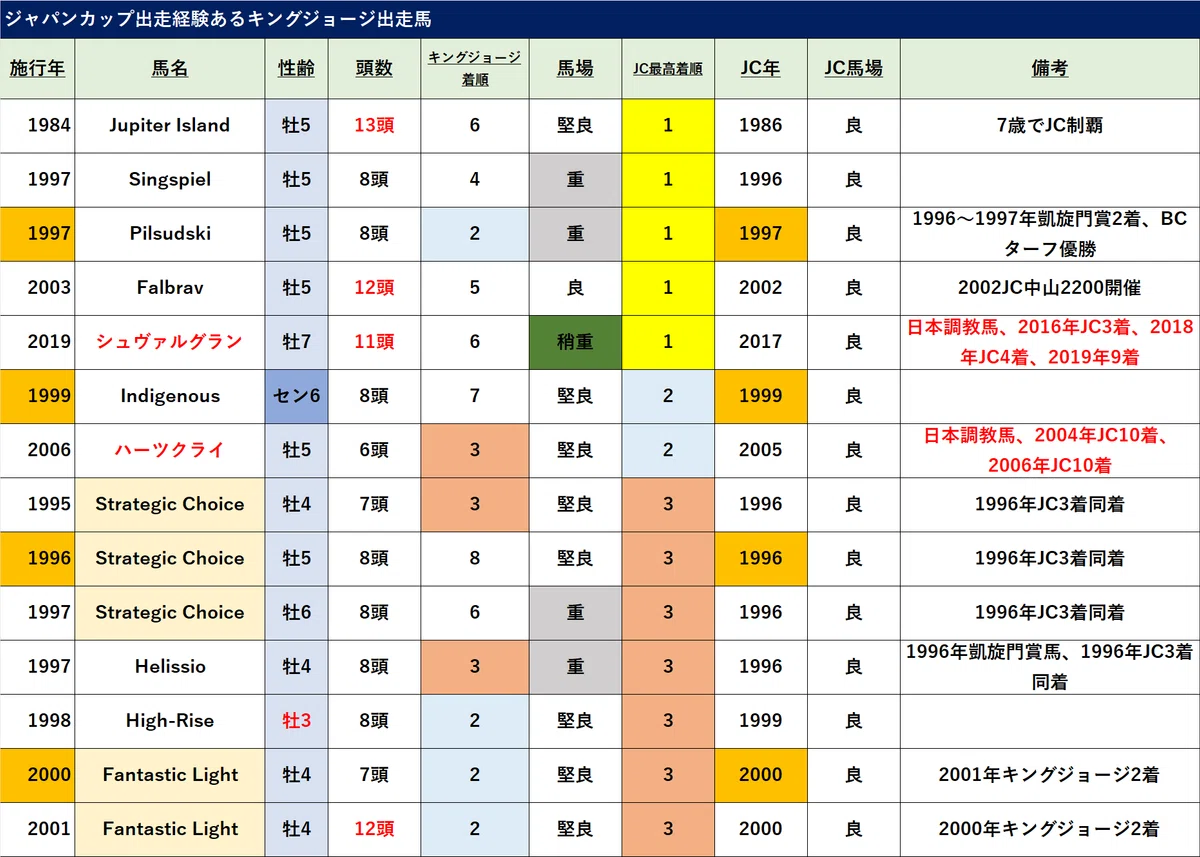Click the 2002JC中山2200開催 remark cell
Image resolution: width=1200 pixels, height=857 pixels.
[1050, 288]
